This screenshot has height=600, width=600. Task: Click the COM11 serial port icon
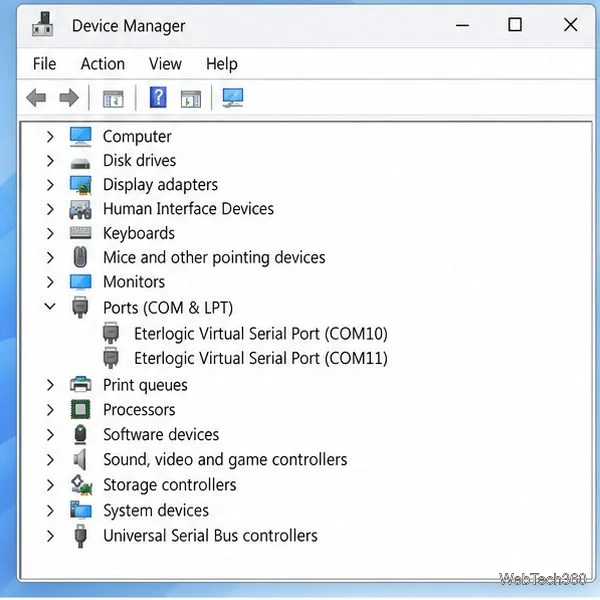pos(111,358)
